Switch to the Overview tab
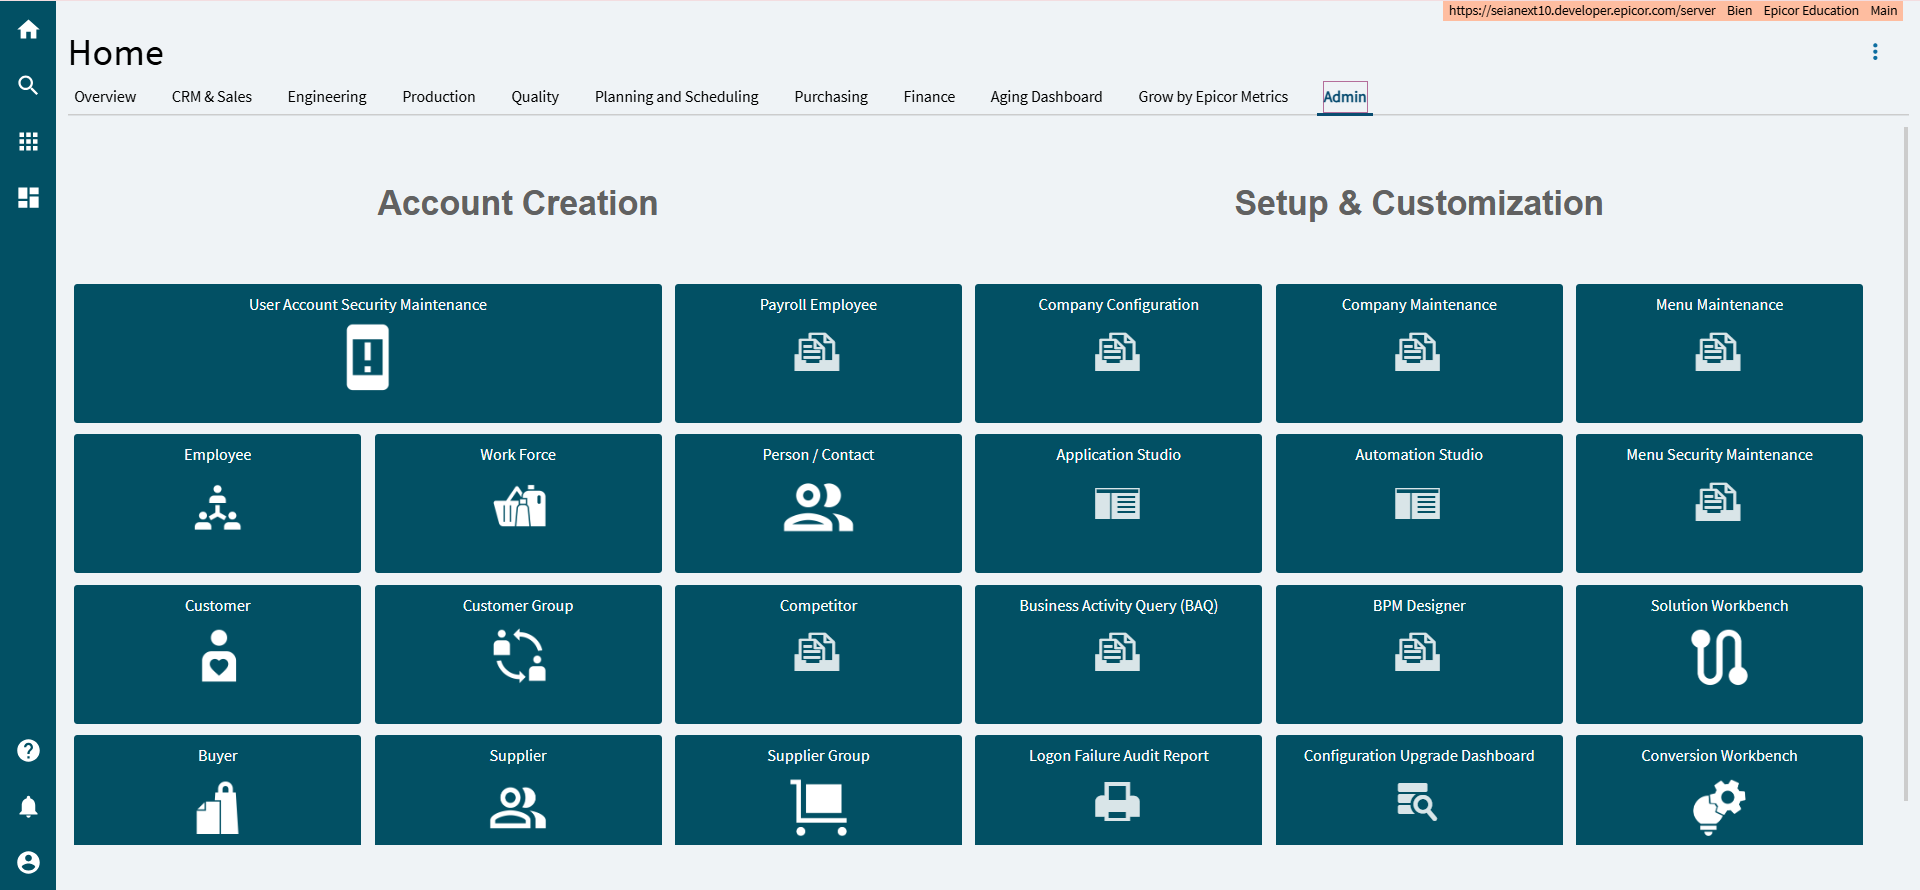 tap(105, 97)
